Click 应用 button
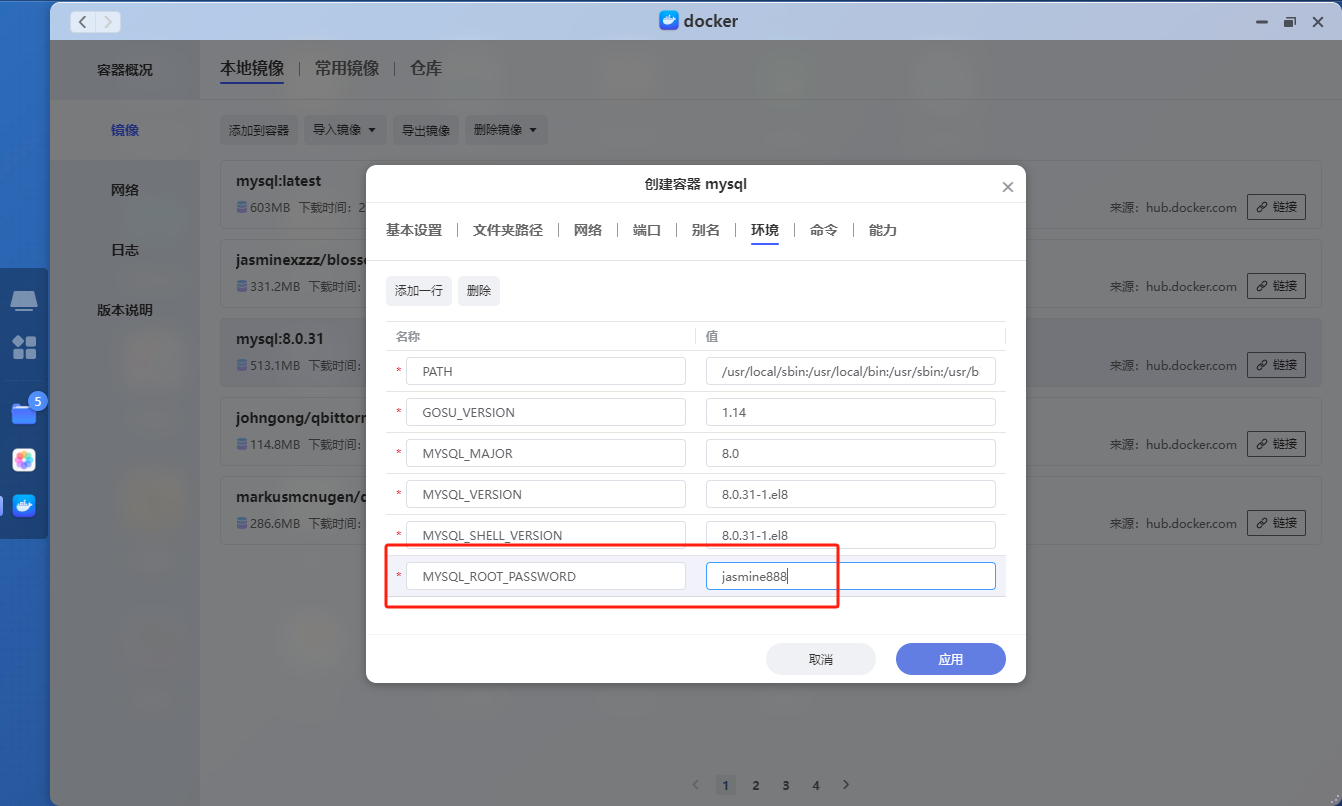1342x806 pixels. tap(951, 659)
